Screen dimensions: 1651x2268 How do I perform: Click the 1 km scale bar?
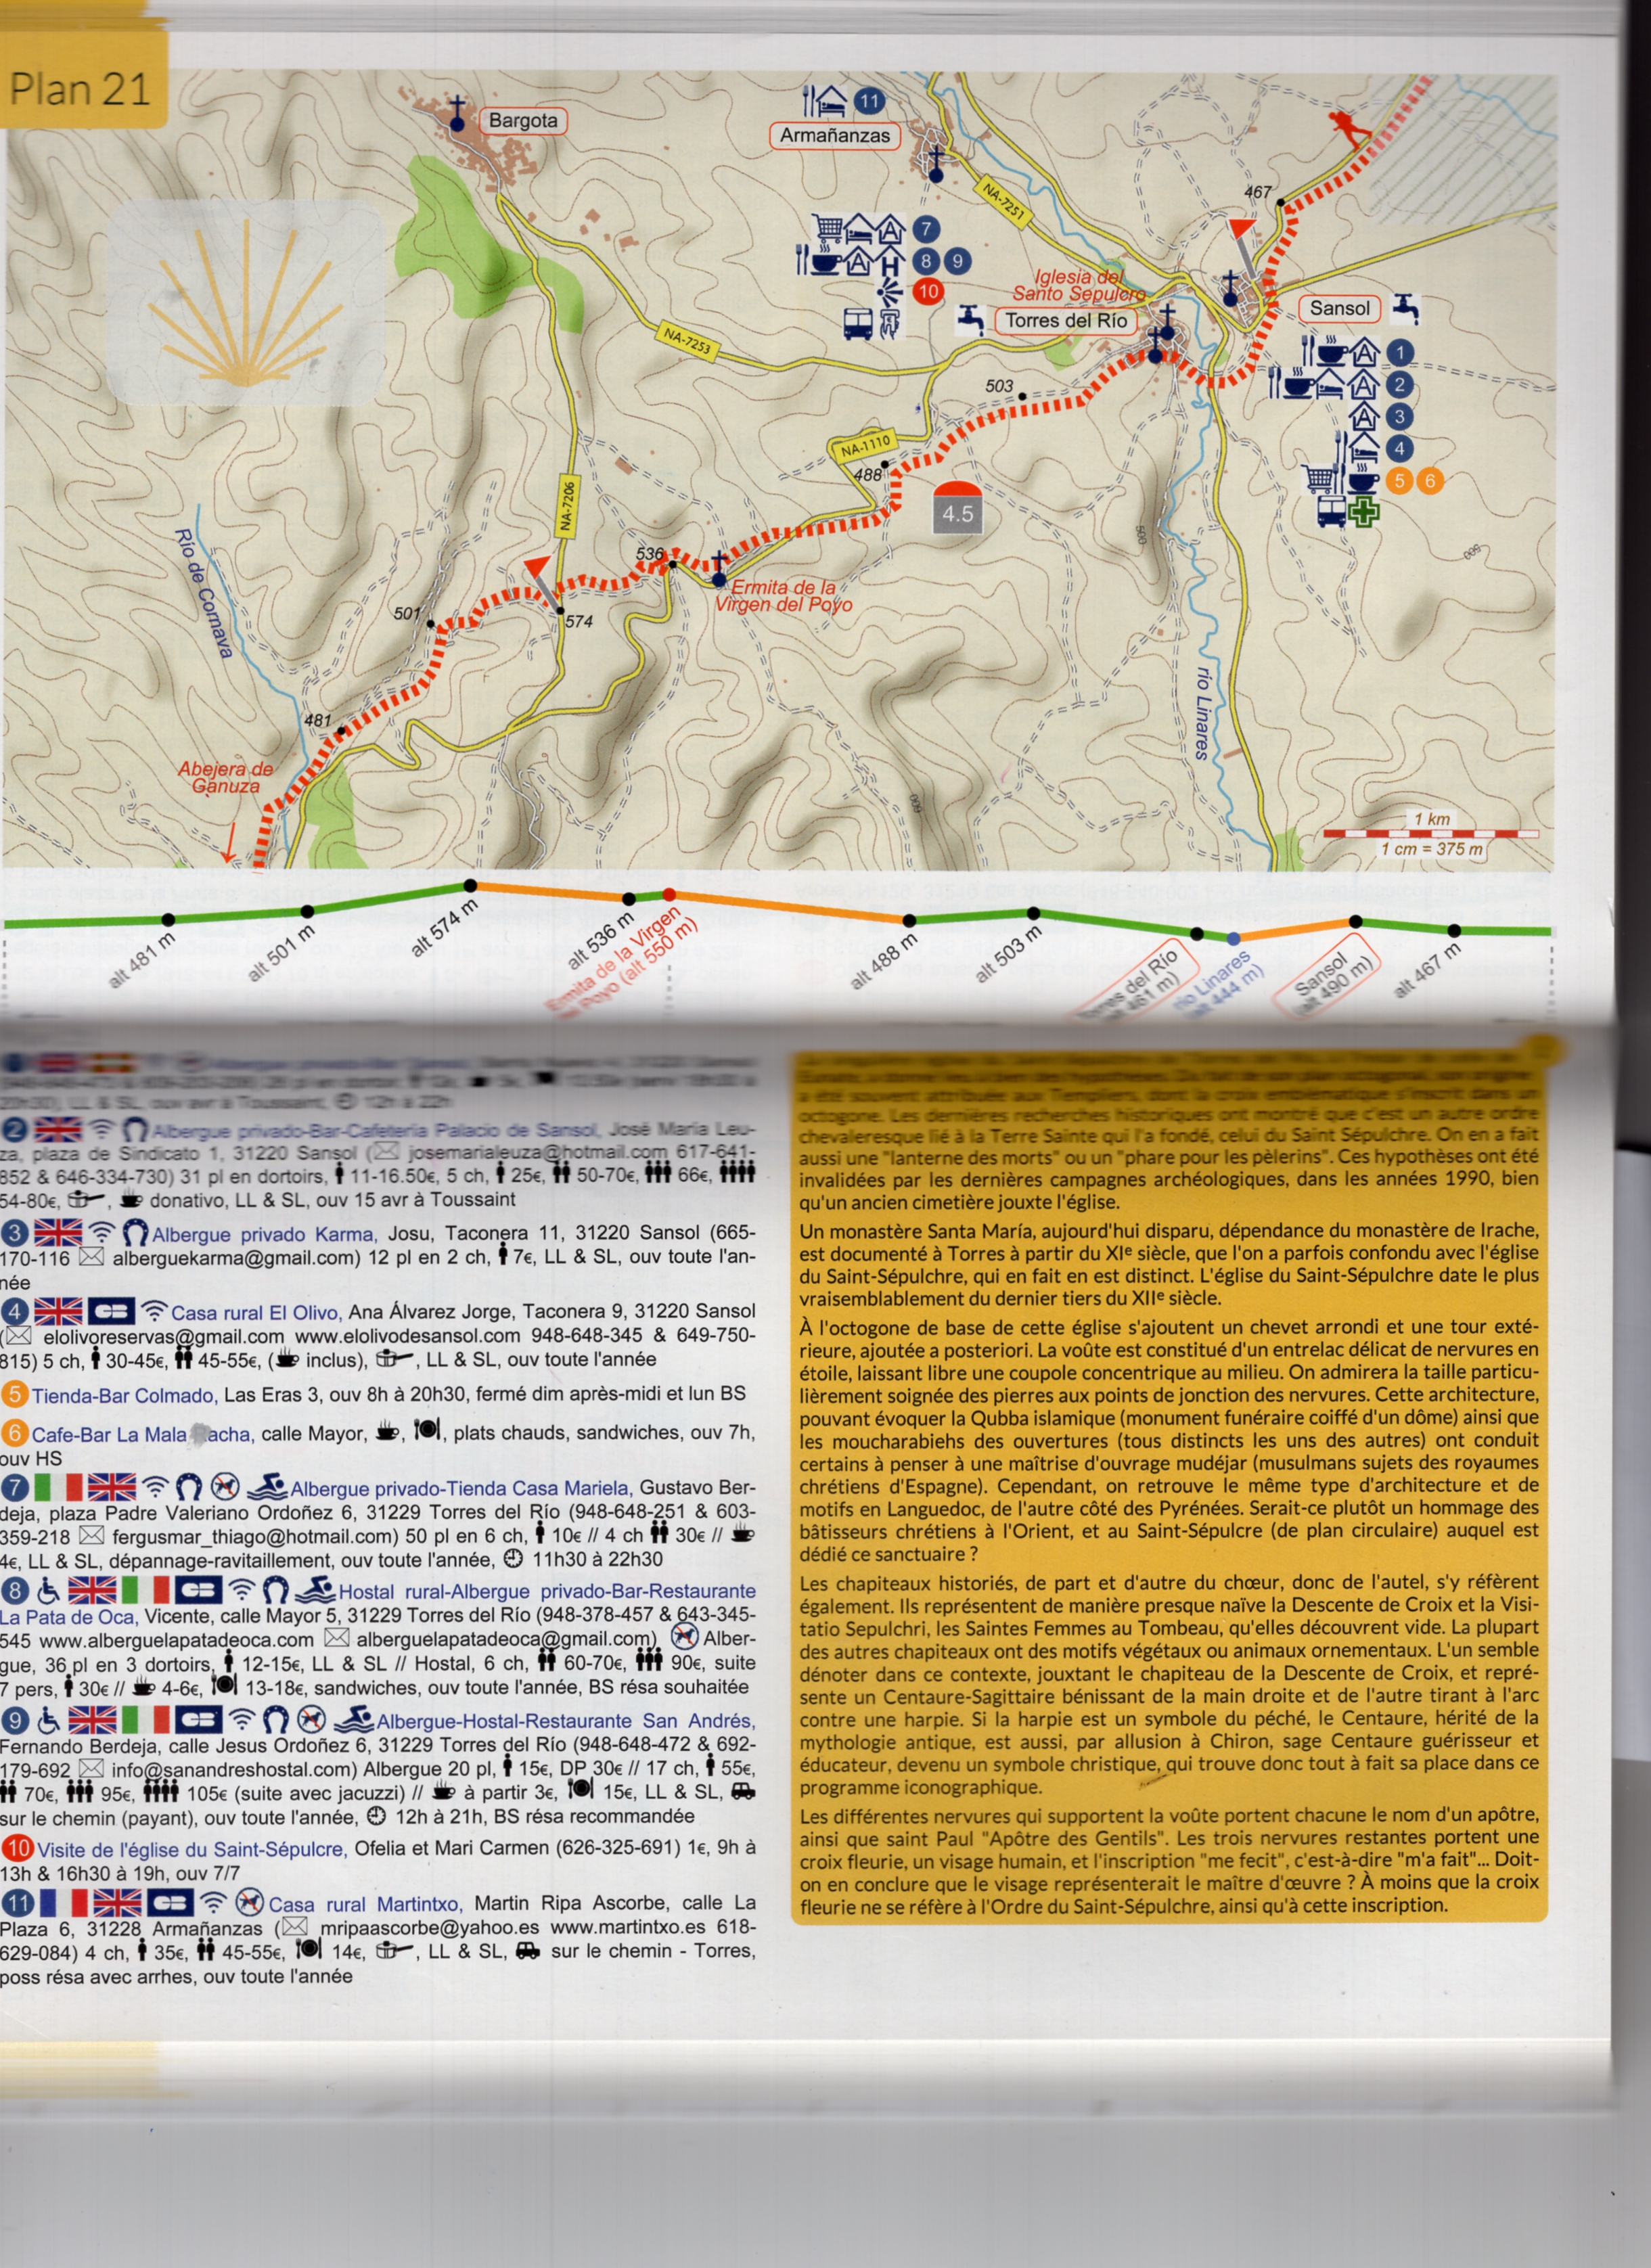1430,832
